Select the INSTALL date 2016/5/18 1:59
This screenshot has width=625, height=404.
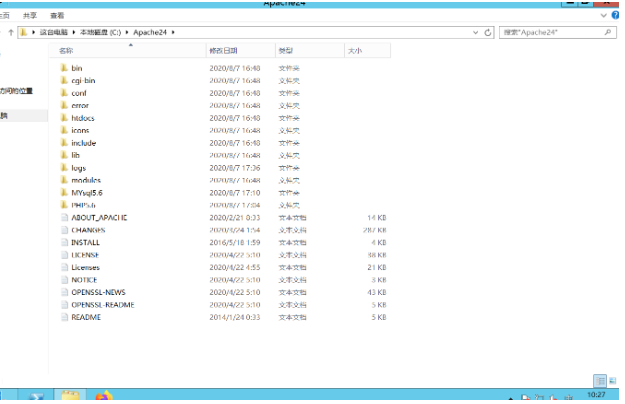(x=235, y=242)
